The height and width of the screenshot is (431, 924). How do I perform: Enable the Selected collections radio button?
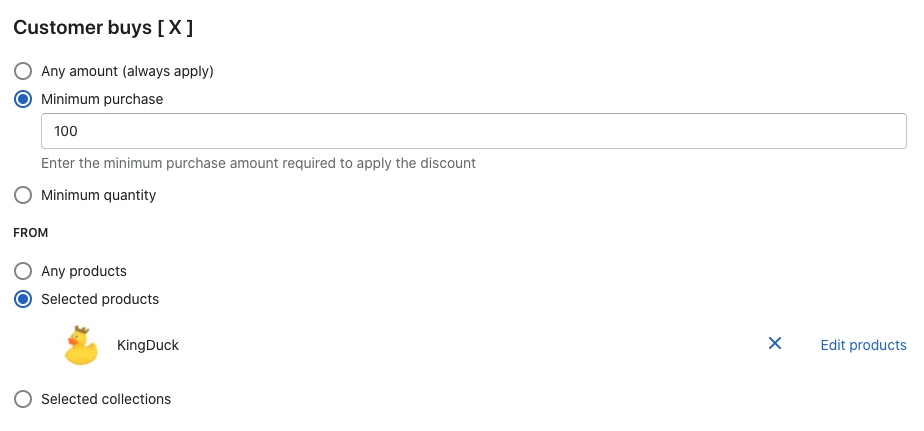coord(23,400)
